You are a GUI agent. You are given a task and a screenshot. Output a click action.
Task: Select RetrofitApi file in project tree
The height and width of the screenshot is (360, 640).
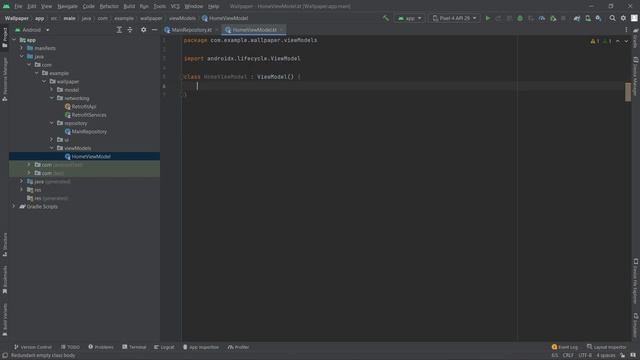coord(84,107)
